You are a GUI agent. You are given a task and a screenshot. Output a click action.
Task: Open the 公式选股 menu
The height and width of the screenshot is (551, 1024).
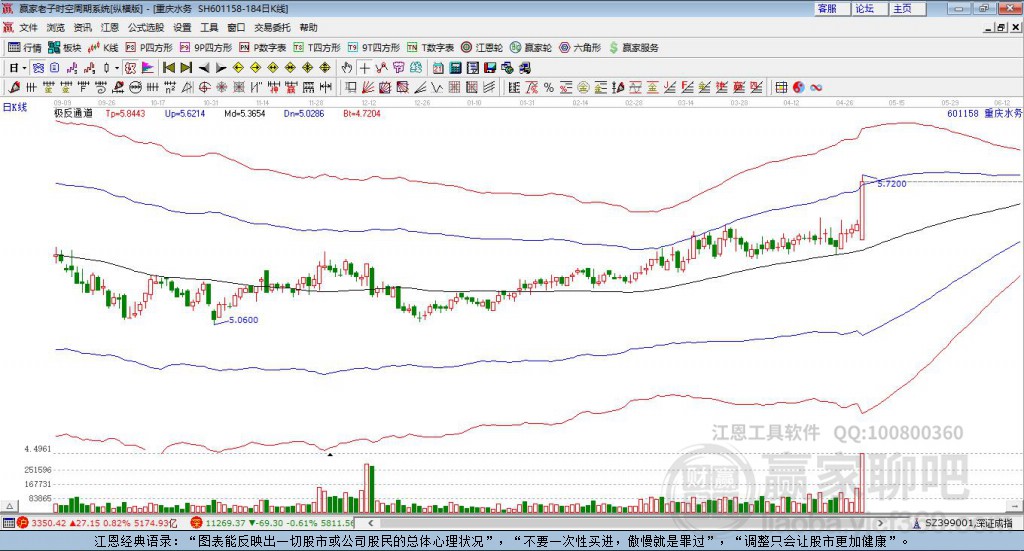click(146, 27)
